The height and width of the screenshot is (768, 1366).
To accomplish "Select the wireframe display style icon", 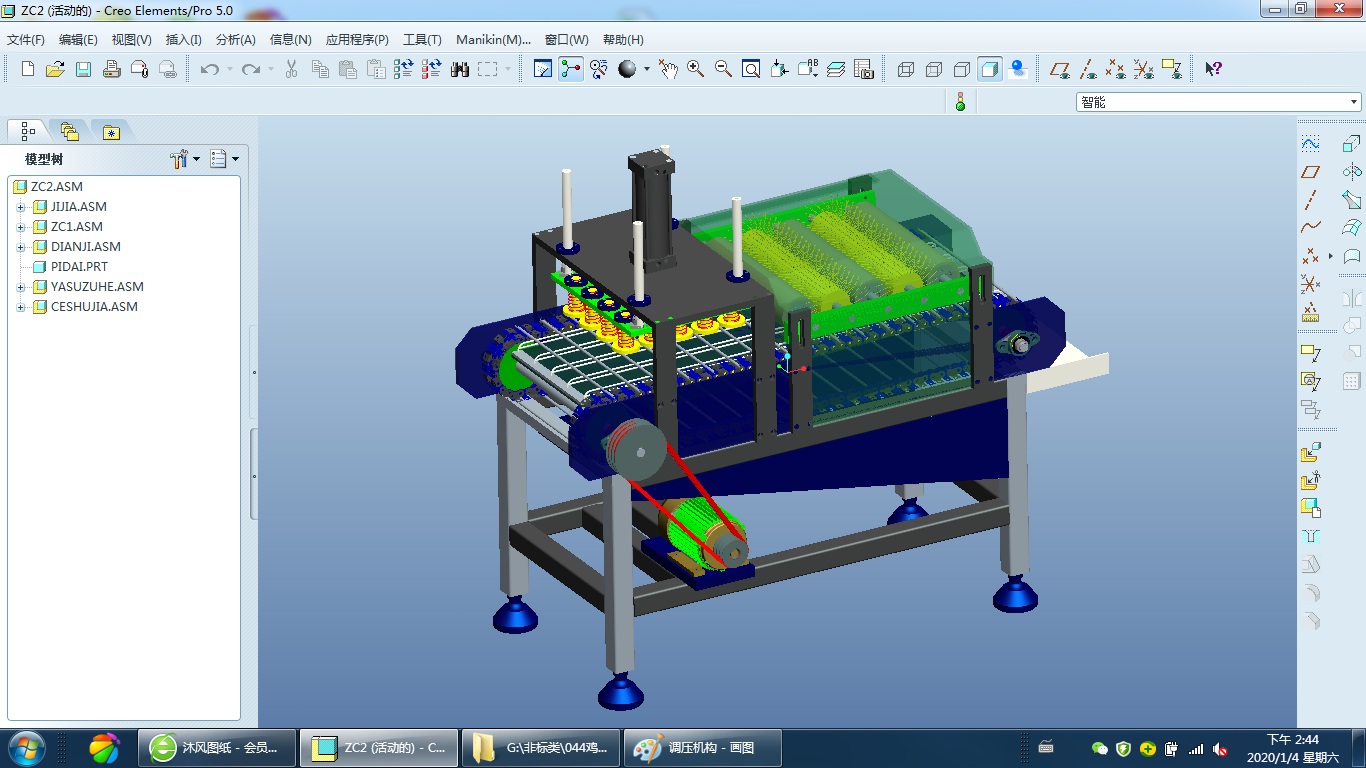I will (x=906, y=69).
